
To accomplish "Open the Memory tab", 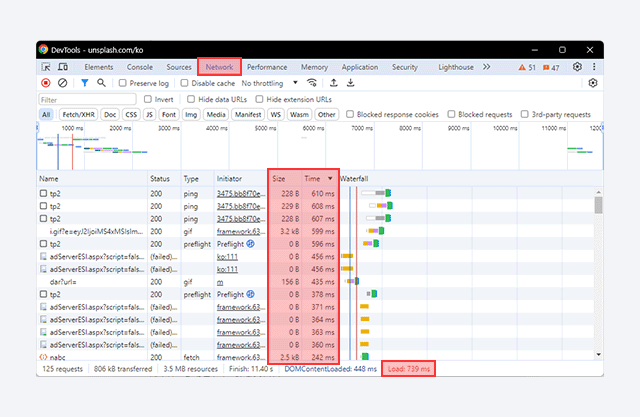I will click(x=314, y=67).
